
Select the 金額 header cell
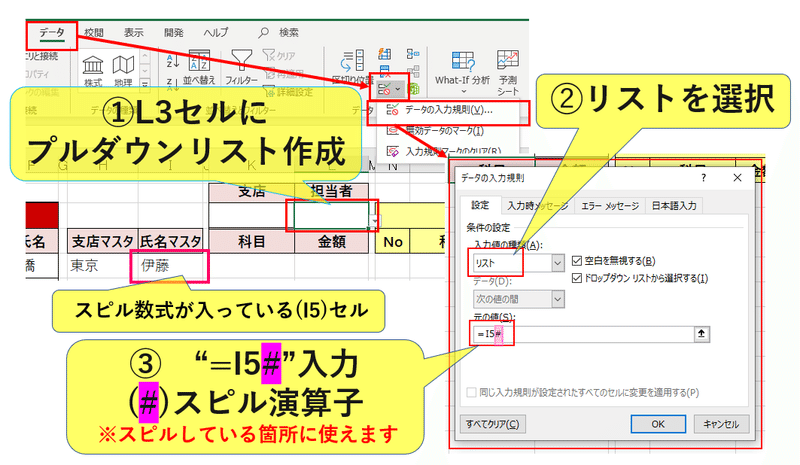coord(332,242)
